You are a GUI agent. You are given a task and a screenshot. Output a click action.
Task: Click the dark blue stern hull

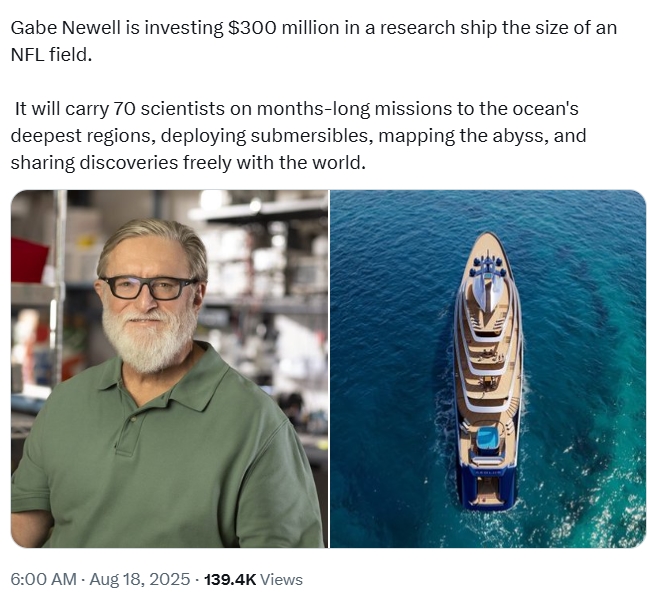pos(488,490)
